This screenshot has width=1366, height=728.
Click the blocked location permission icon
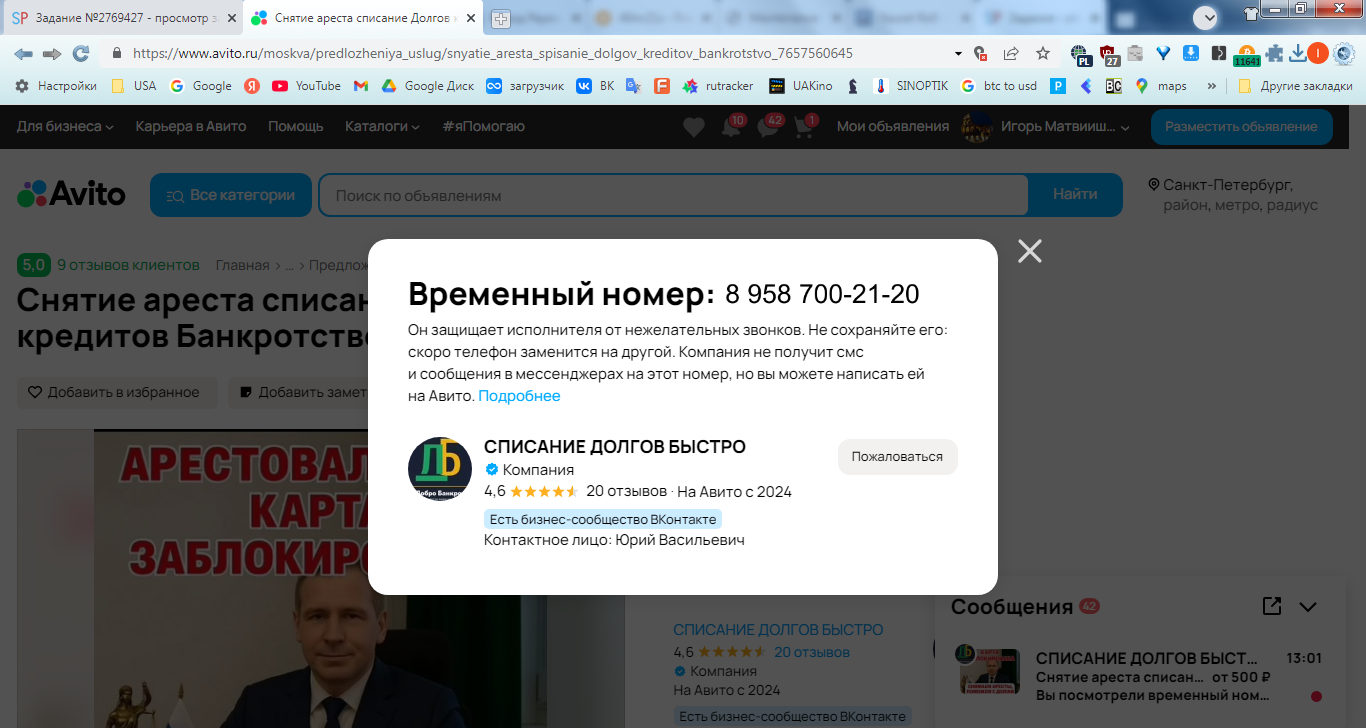tap(980, 53)
